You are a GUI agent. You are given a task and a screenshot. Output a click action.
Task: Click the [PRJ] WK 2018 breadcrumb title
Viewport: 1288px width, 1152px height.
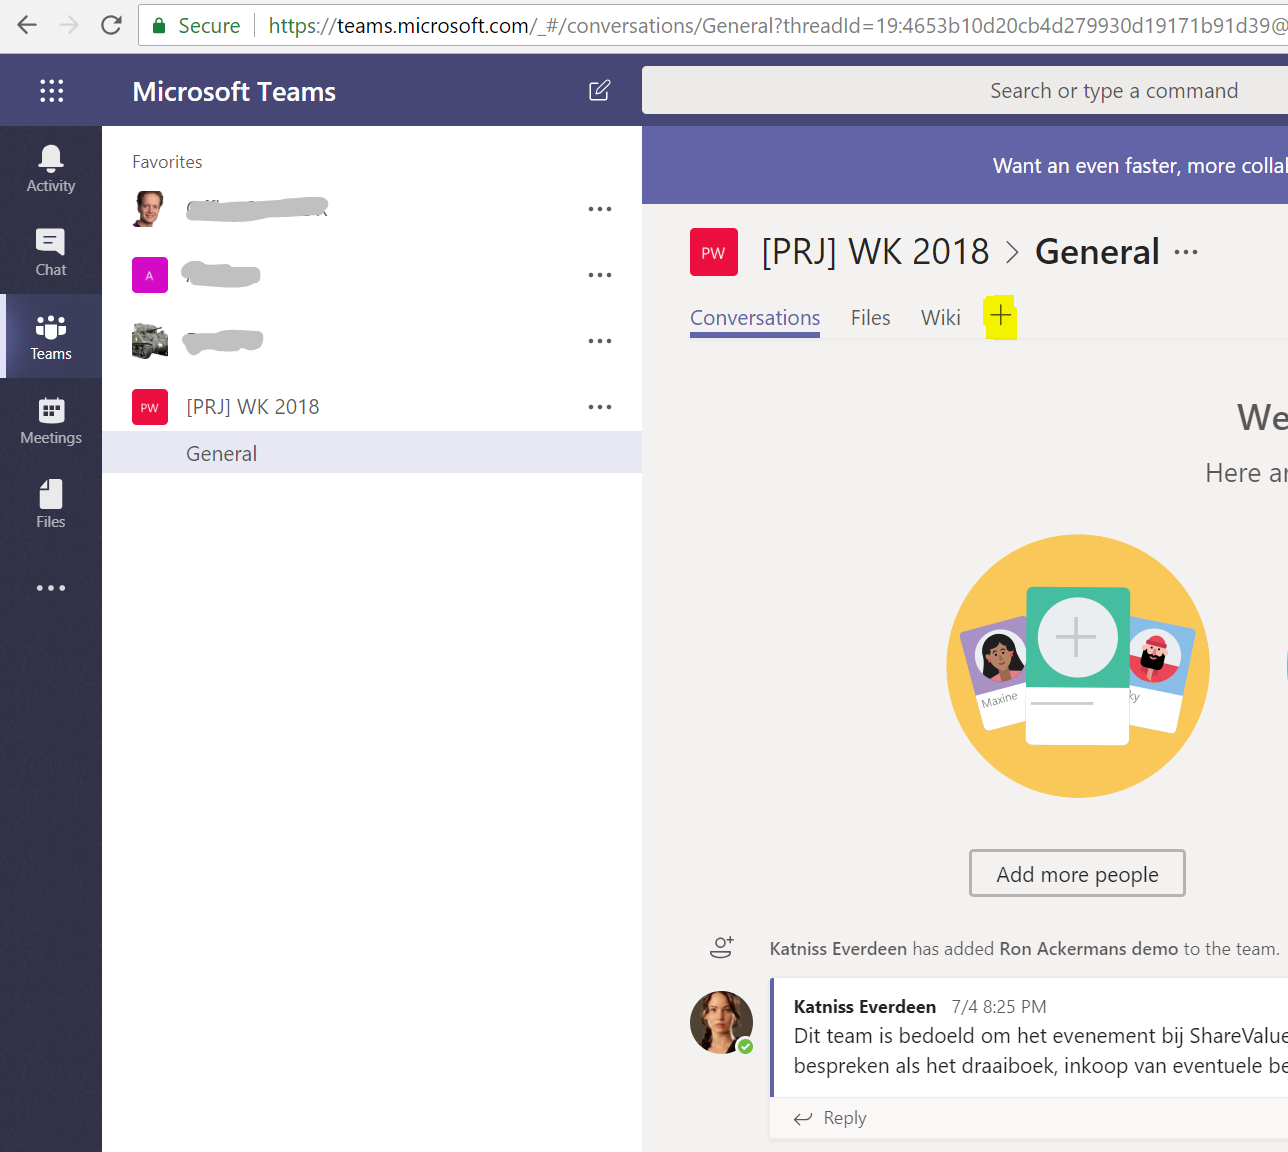pyautogui.click(x=875, y=252)
